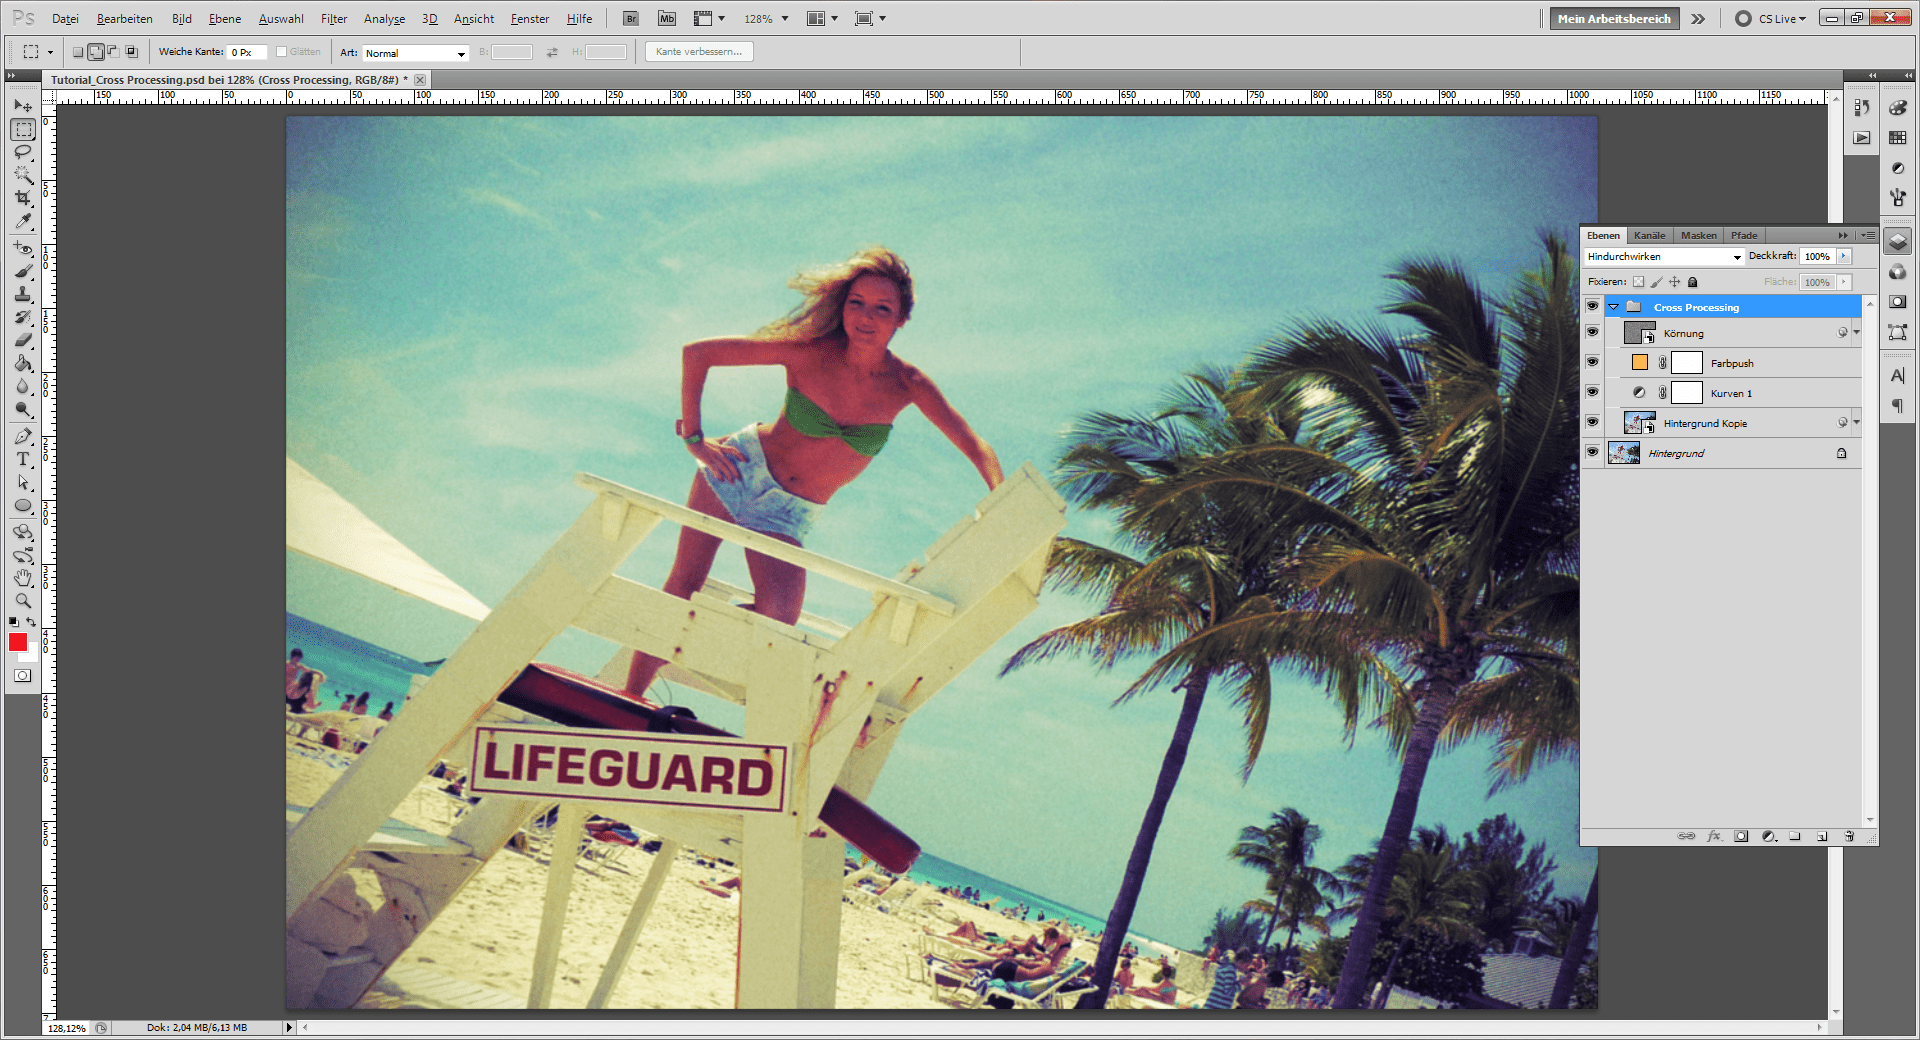Viewport: 1920px width, 1040px height.
Task: Open the Hindurchwirken blend mode dropdown
Action: [x=1664, y=257]
